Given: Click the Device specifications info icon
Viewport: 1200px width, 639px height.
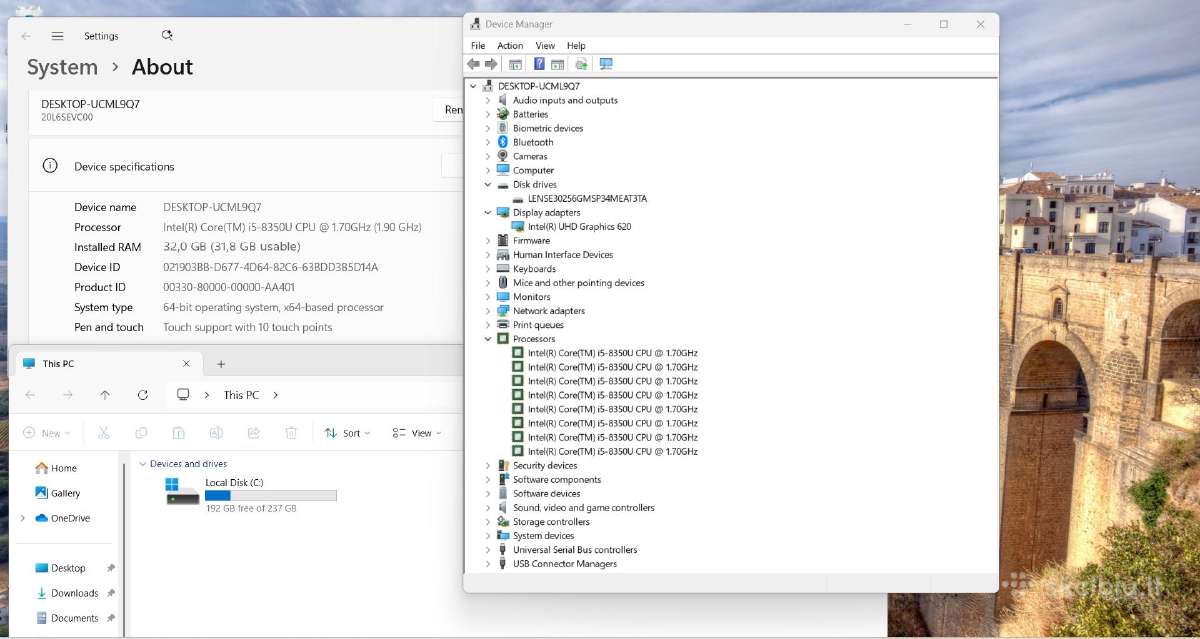Looking at the screenshot, I should (49, 166).
